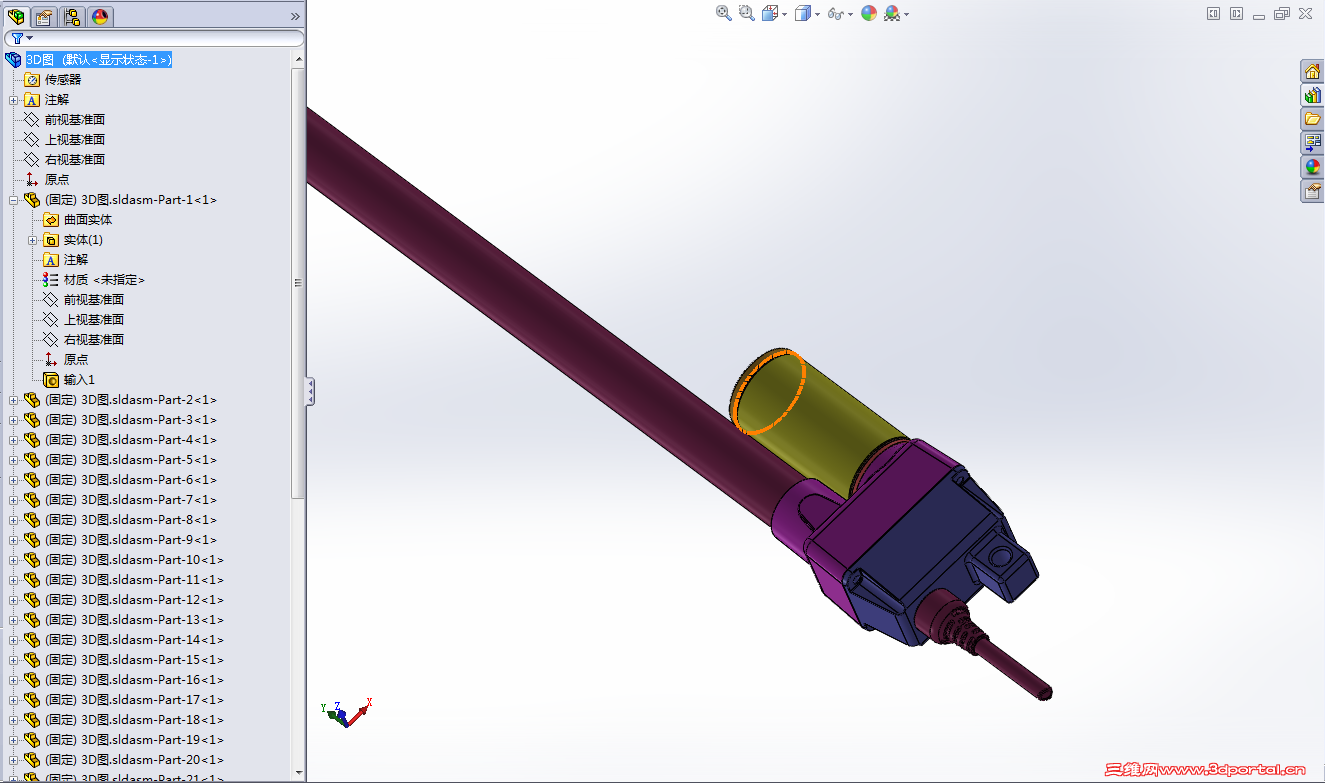
Task: Select component 3D图.sldasm-Part-17<1>
Action: 134,700
